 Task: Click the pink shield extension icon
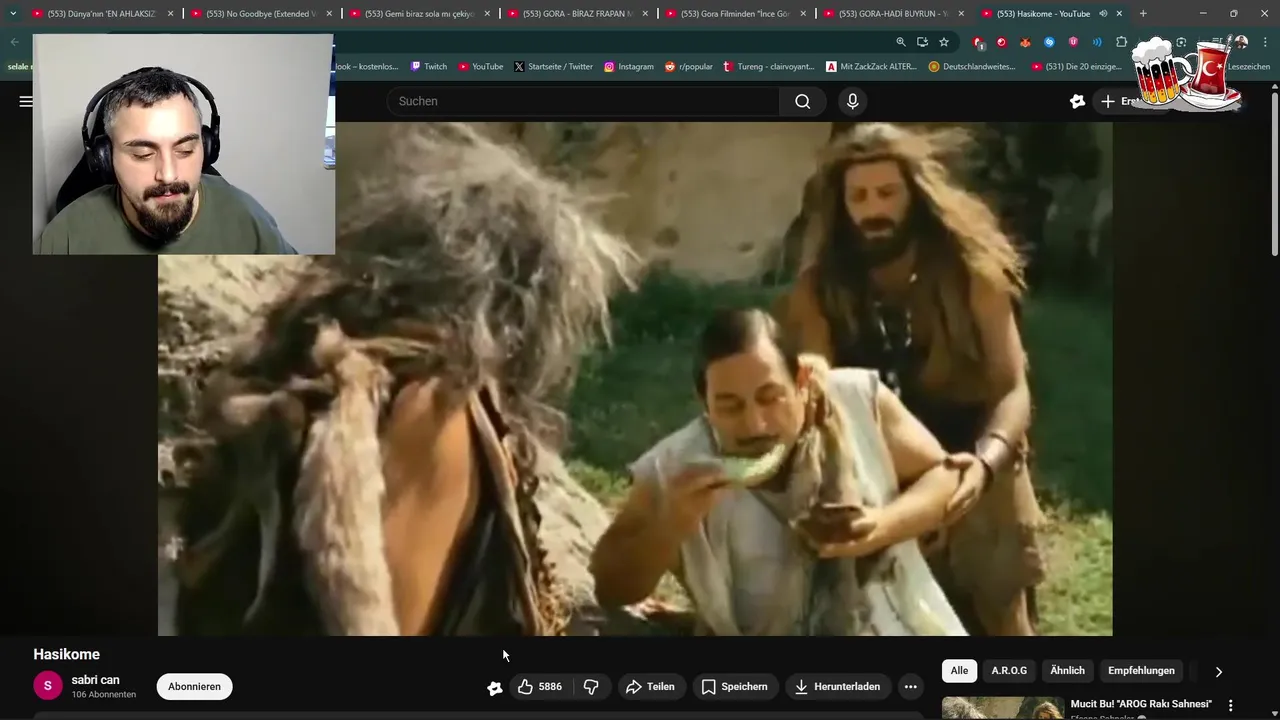click(1073, 42)
